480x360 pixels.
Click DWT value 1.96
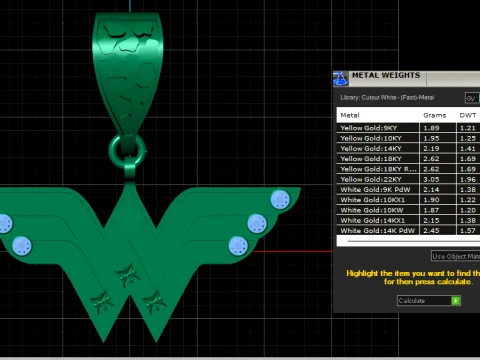coord(468,179)
